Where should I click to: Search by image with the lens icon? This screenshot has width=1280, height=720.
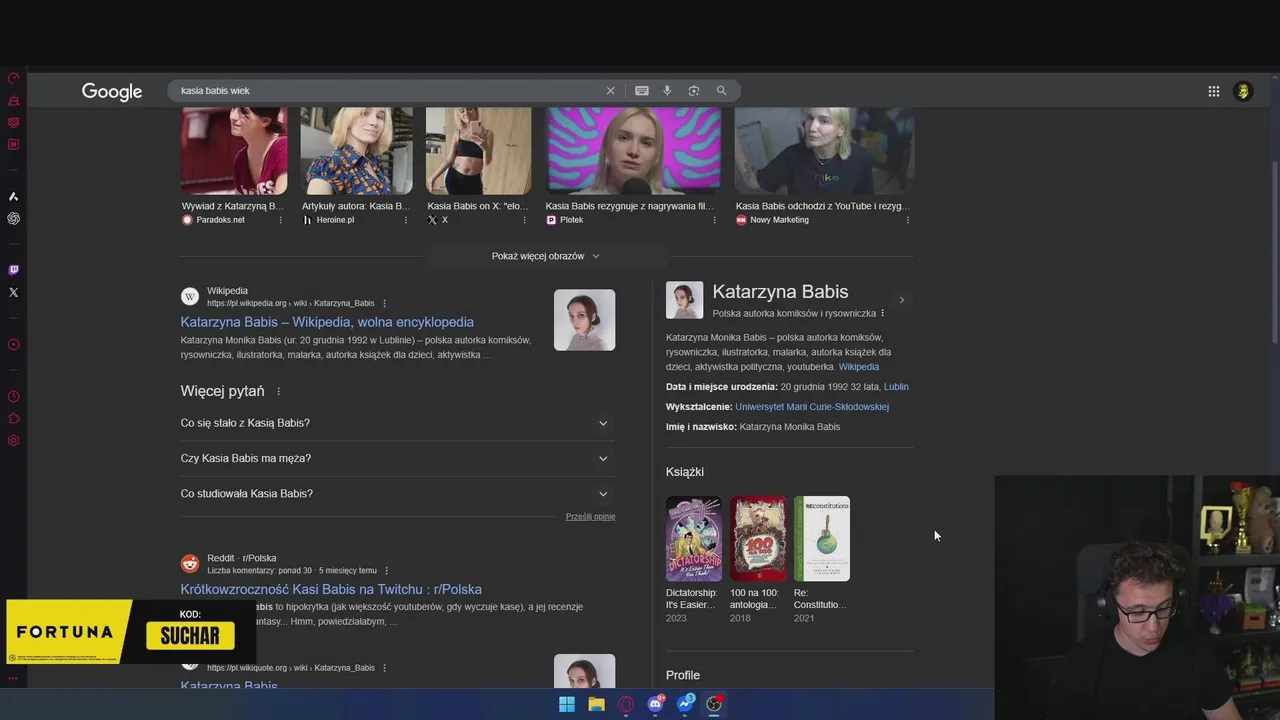coord(694,90)
